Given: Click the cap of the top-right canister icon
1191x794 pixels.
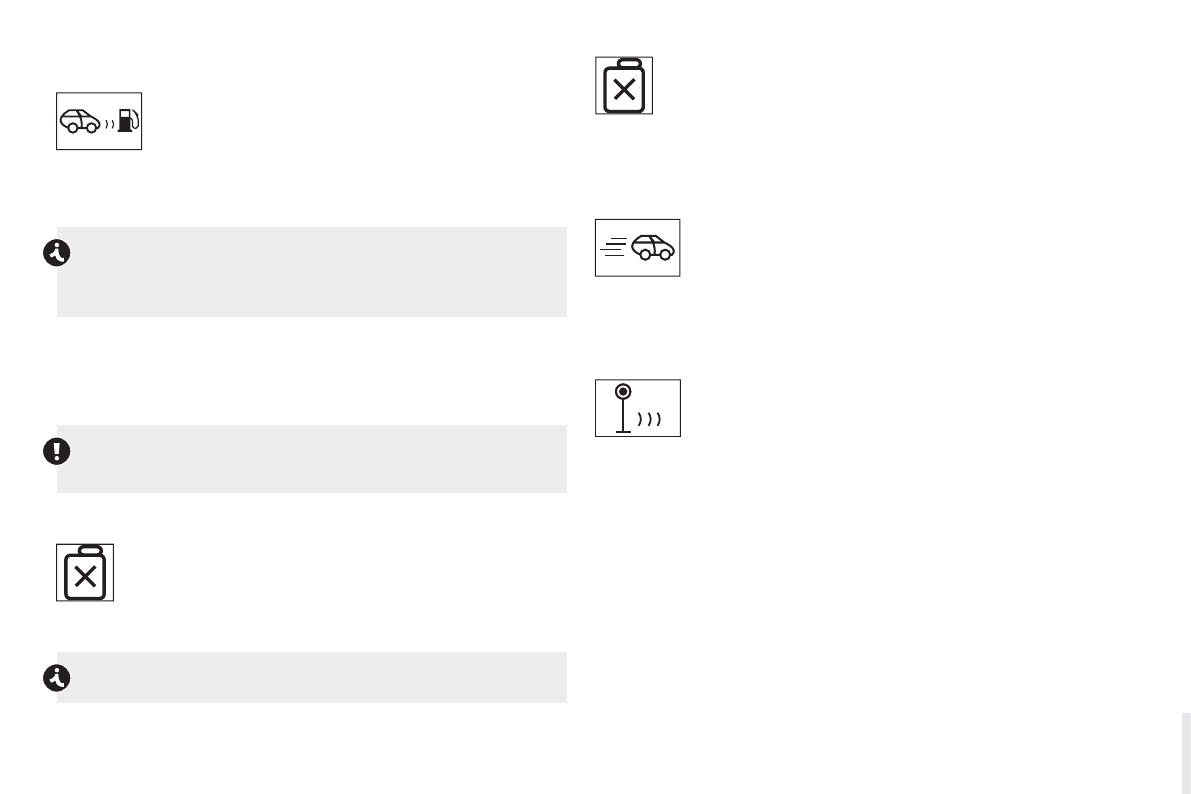Looking at the screenshot, I should (624, 62).
